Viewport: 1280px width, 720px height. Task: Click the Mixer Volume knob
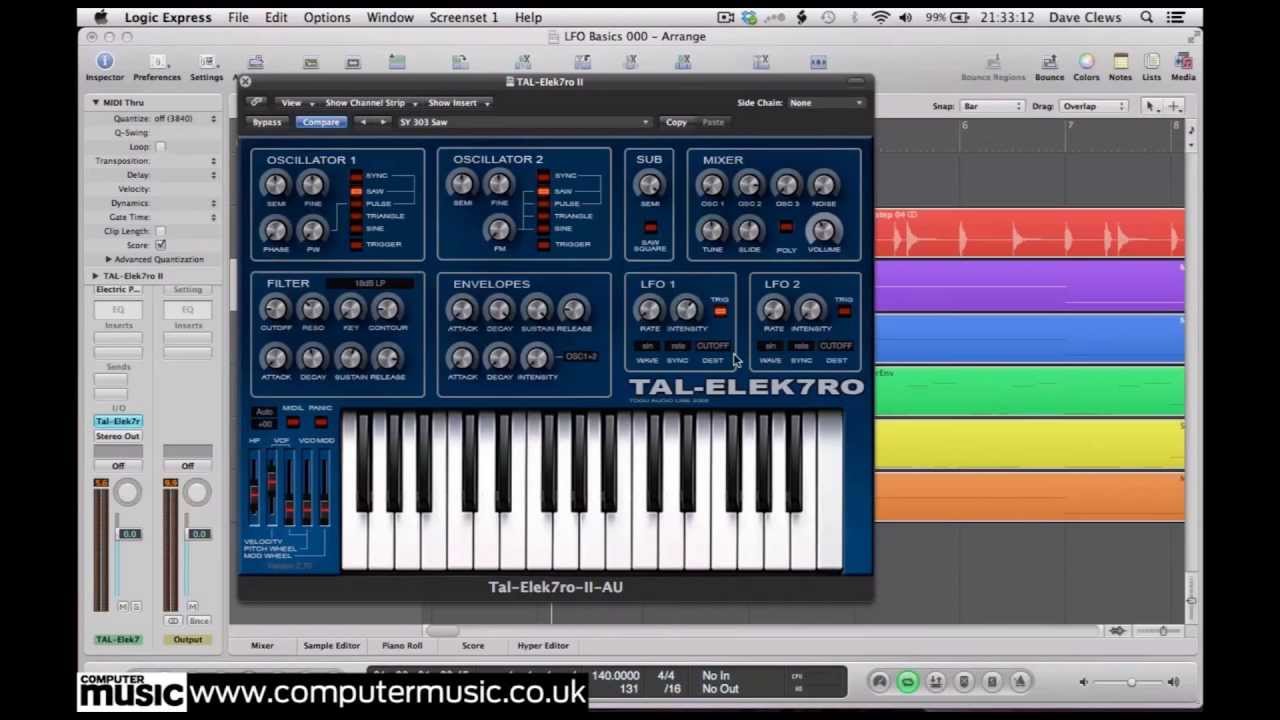coord(823,230)
